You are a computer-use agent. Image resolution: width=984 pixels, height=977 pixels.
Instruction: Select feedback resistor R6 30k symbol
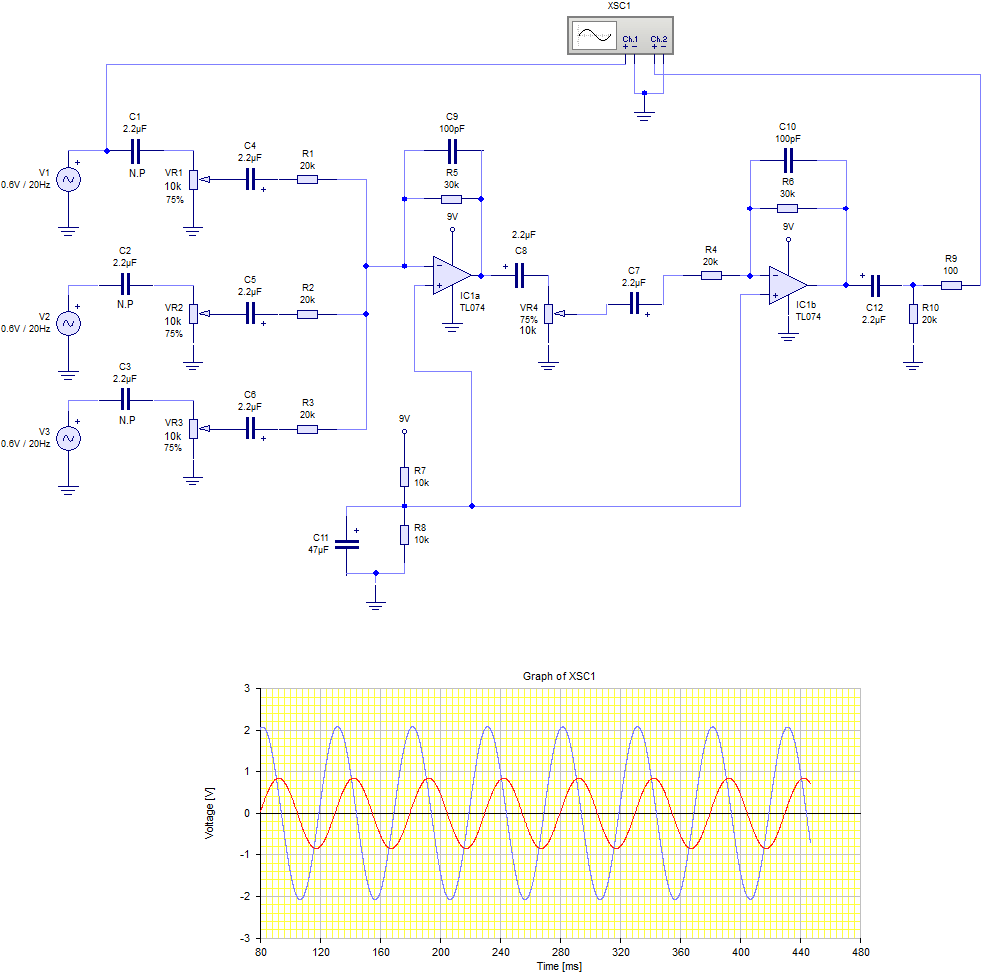click(x=788, y=208)
